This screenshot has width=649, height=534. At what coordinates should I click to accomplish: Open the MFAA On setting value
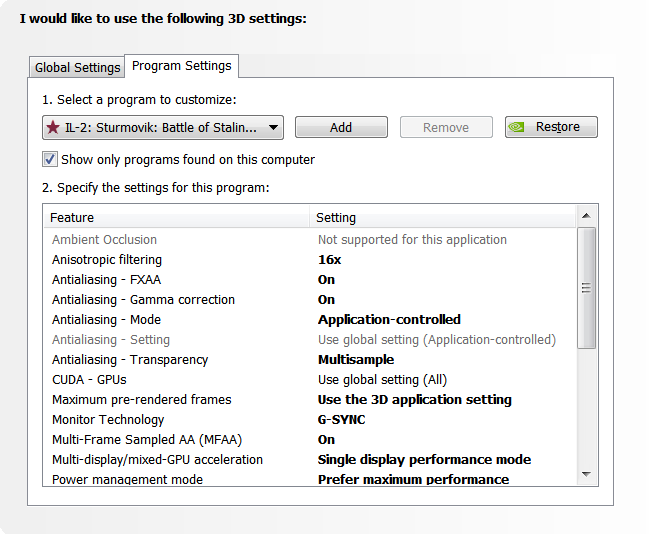click(x=326, y=439)
